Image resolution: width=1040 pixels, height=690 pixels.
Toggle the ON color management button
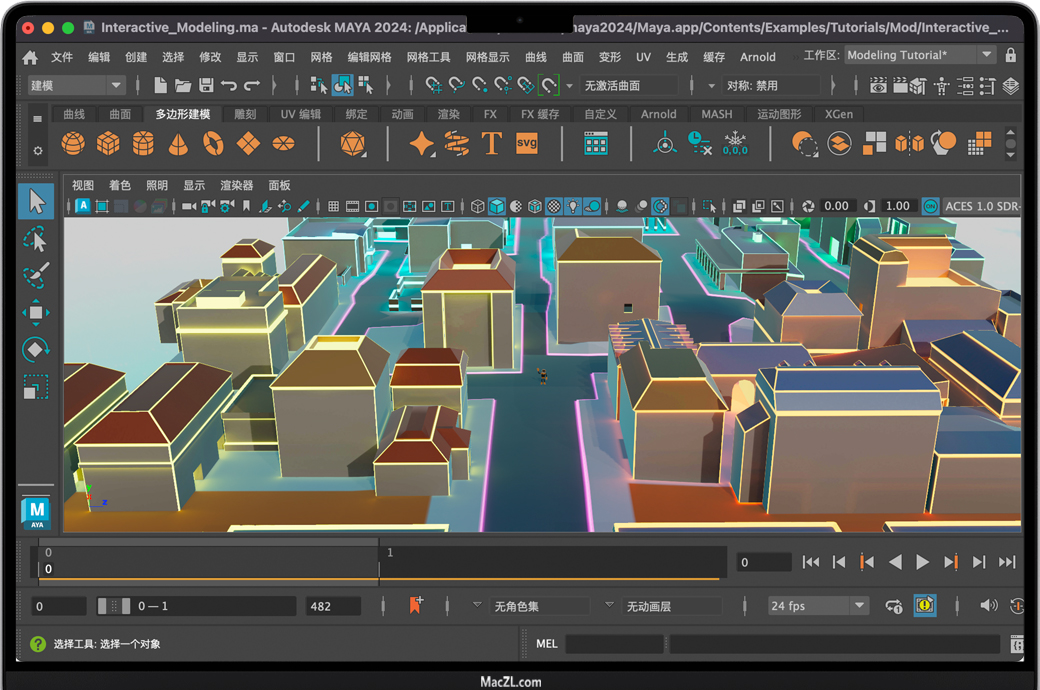(930, 206)
